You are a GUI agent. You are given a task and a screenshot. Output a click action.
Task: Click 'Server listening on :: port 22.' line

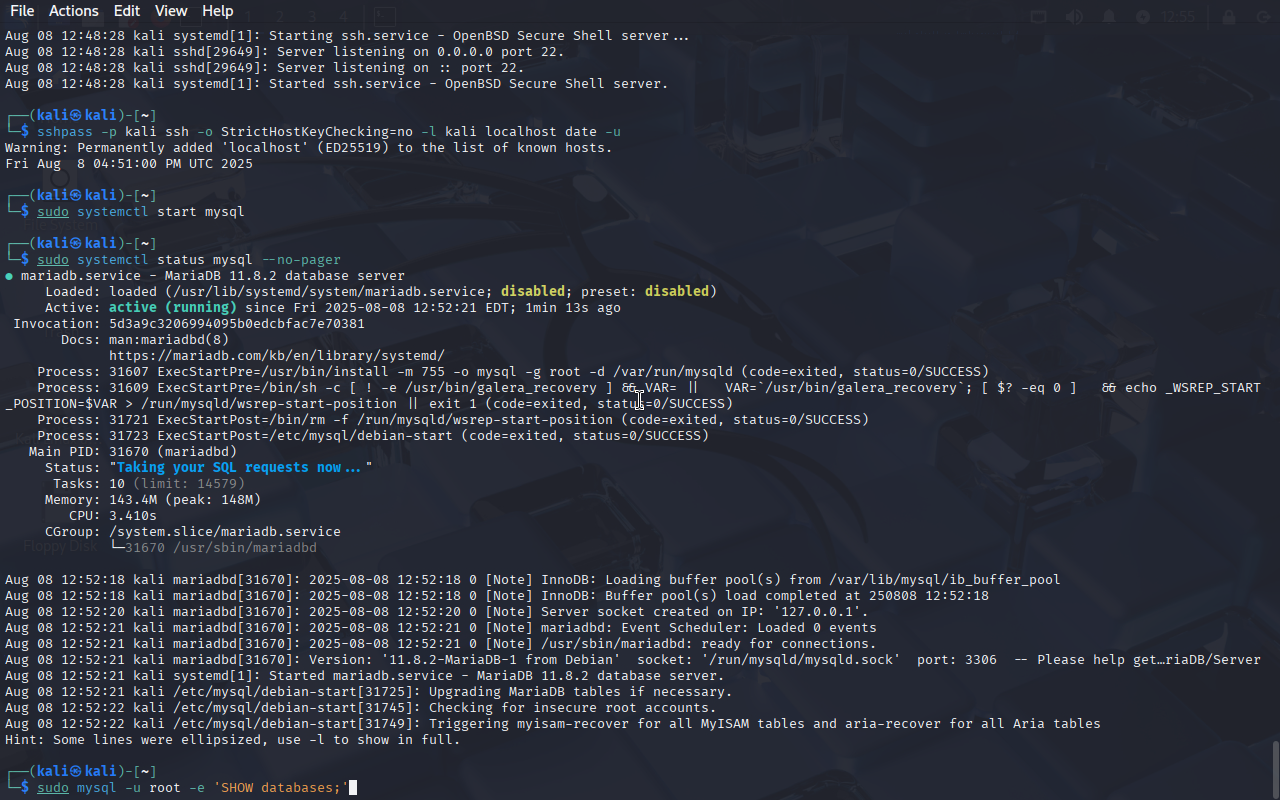click(x=265, y=67)
